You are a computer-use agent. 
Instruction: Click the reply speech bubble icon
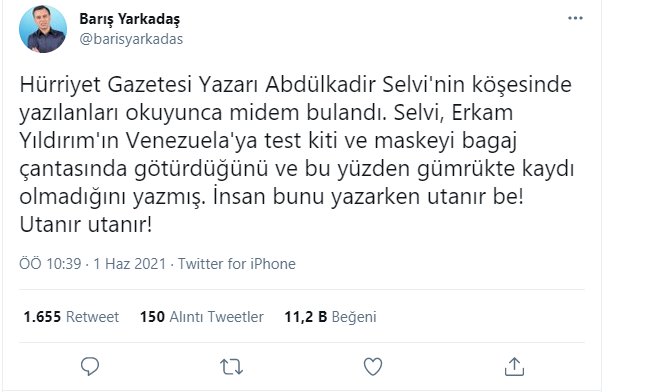click(90, 366)
